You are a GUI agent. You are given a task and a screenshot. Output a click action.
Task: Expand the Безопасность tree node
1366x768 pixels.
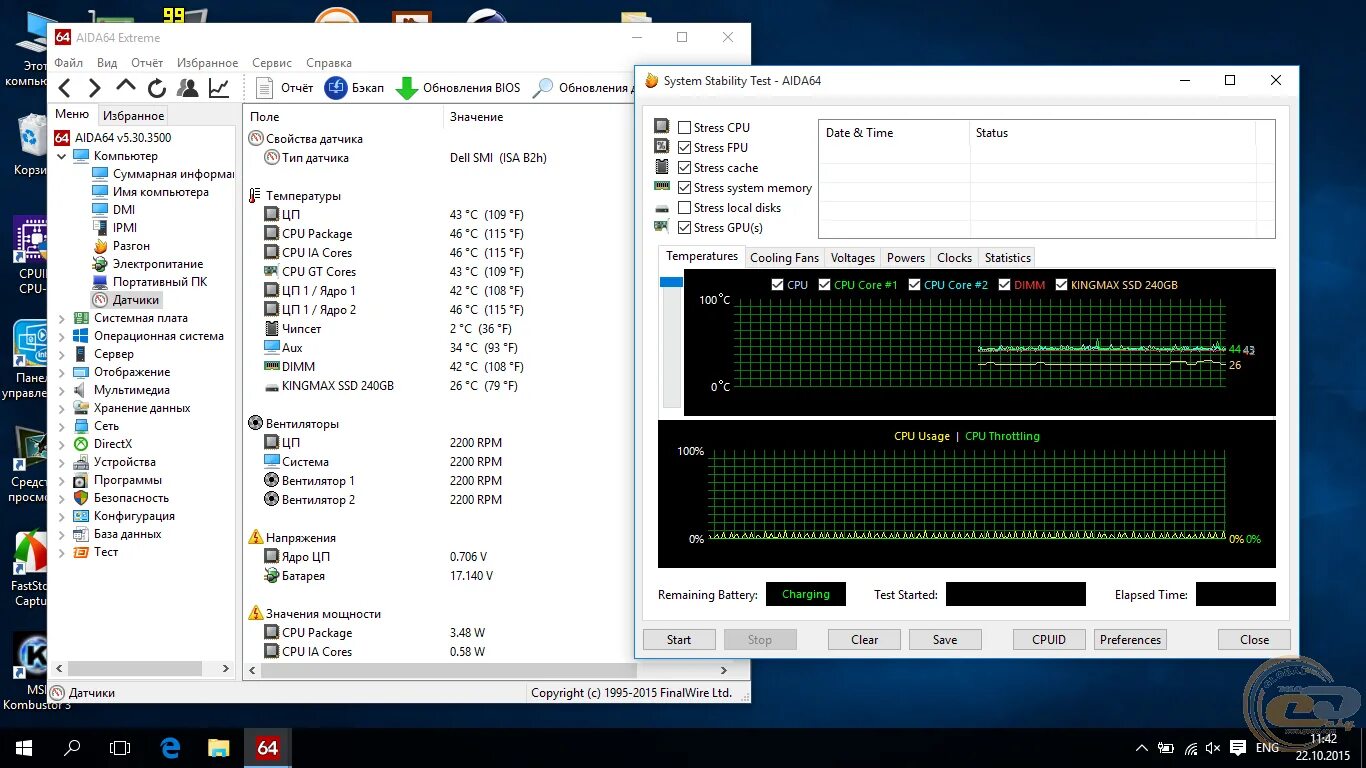(61, 498)
